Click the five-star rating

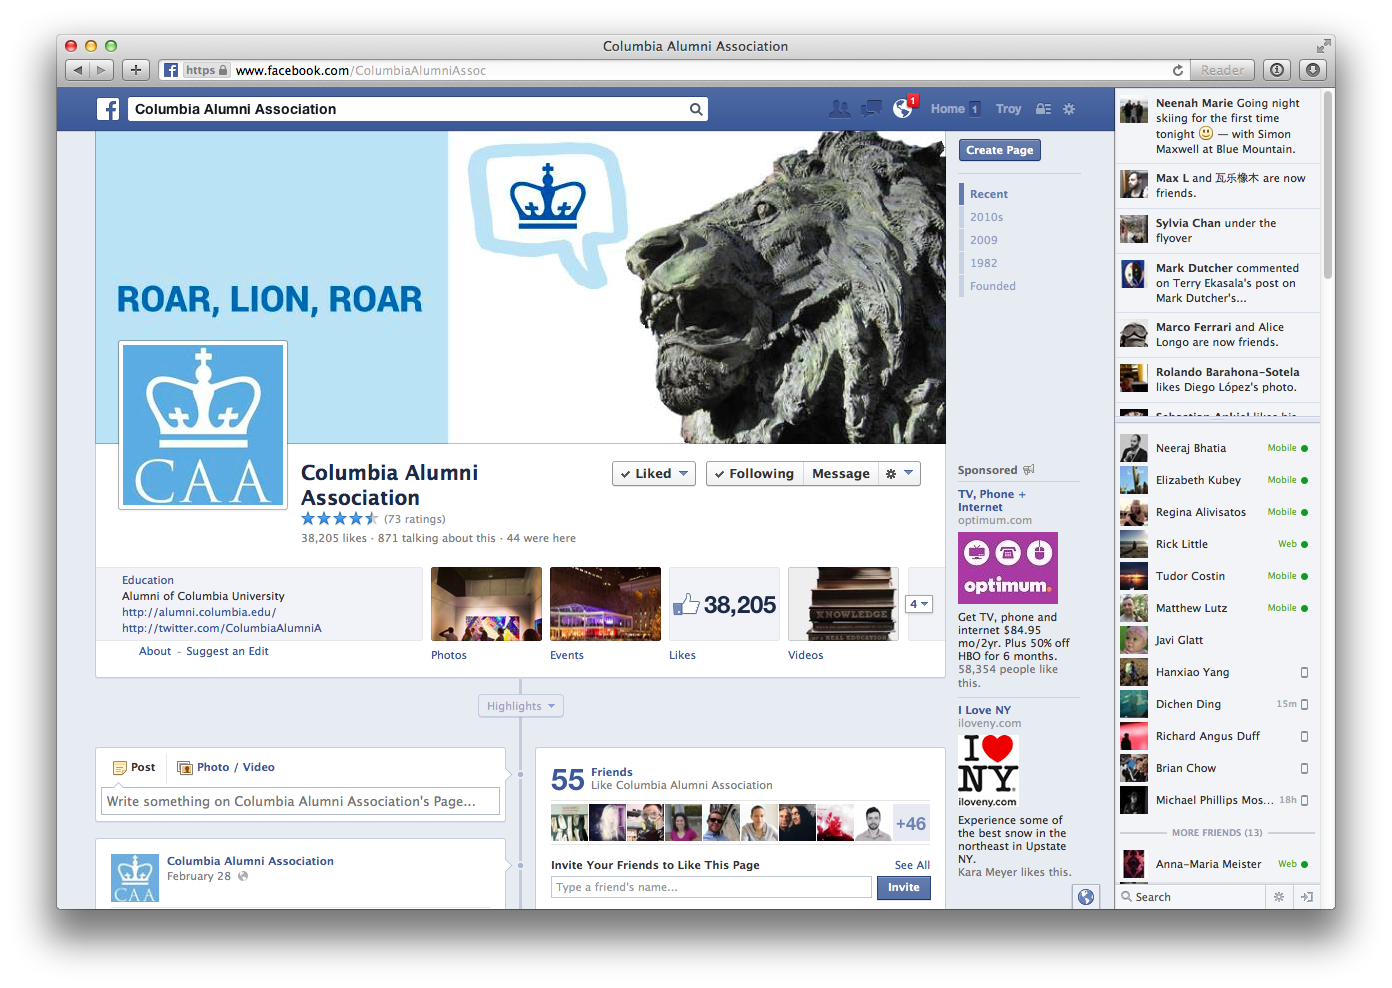[x=340, y=518]
